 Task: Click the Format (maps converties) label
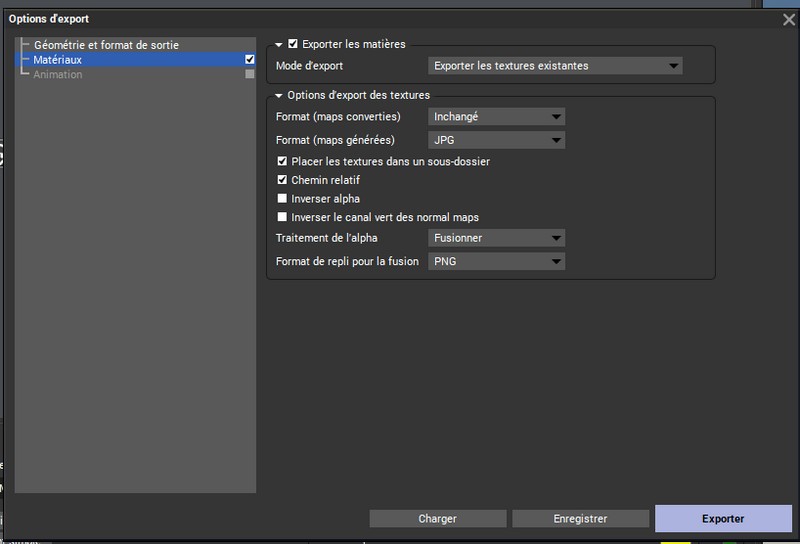(338, 117)
